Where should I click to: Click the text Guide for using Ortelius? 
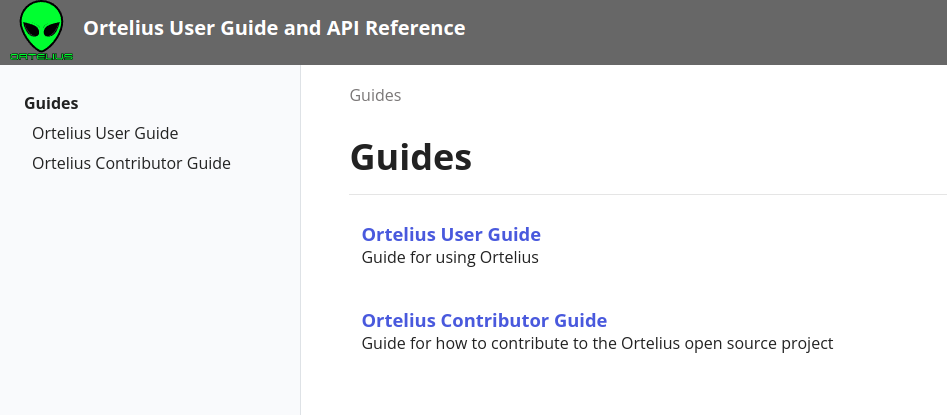(x=450, y=257)
